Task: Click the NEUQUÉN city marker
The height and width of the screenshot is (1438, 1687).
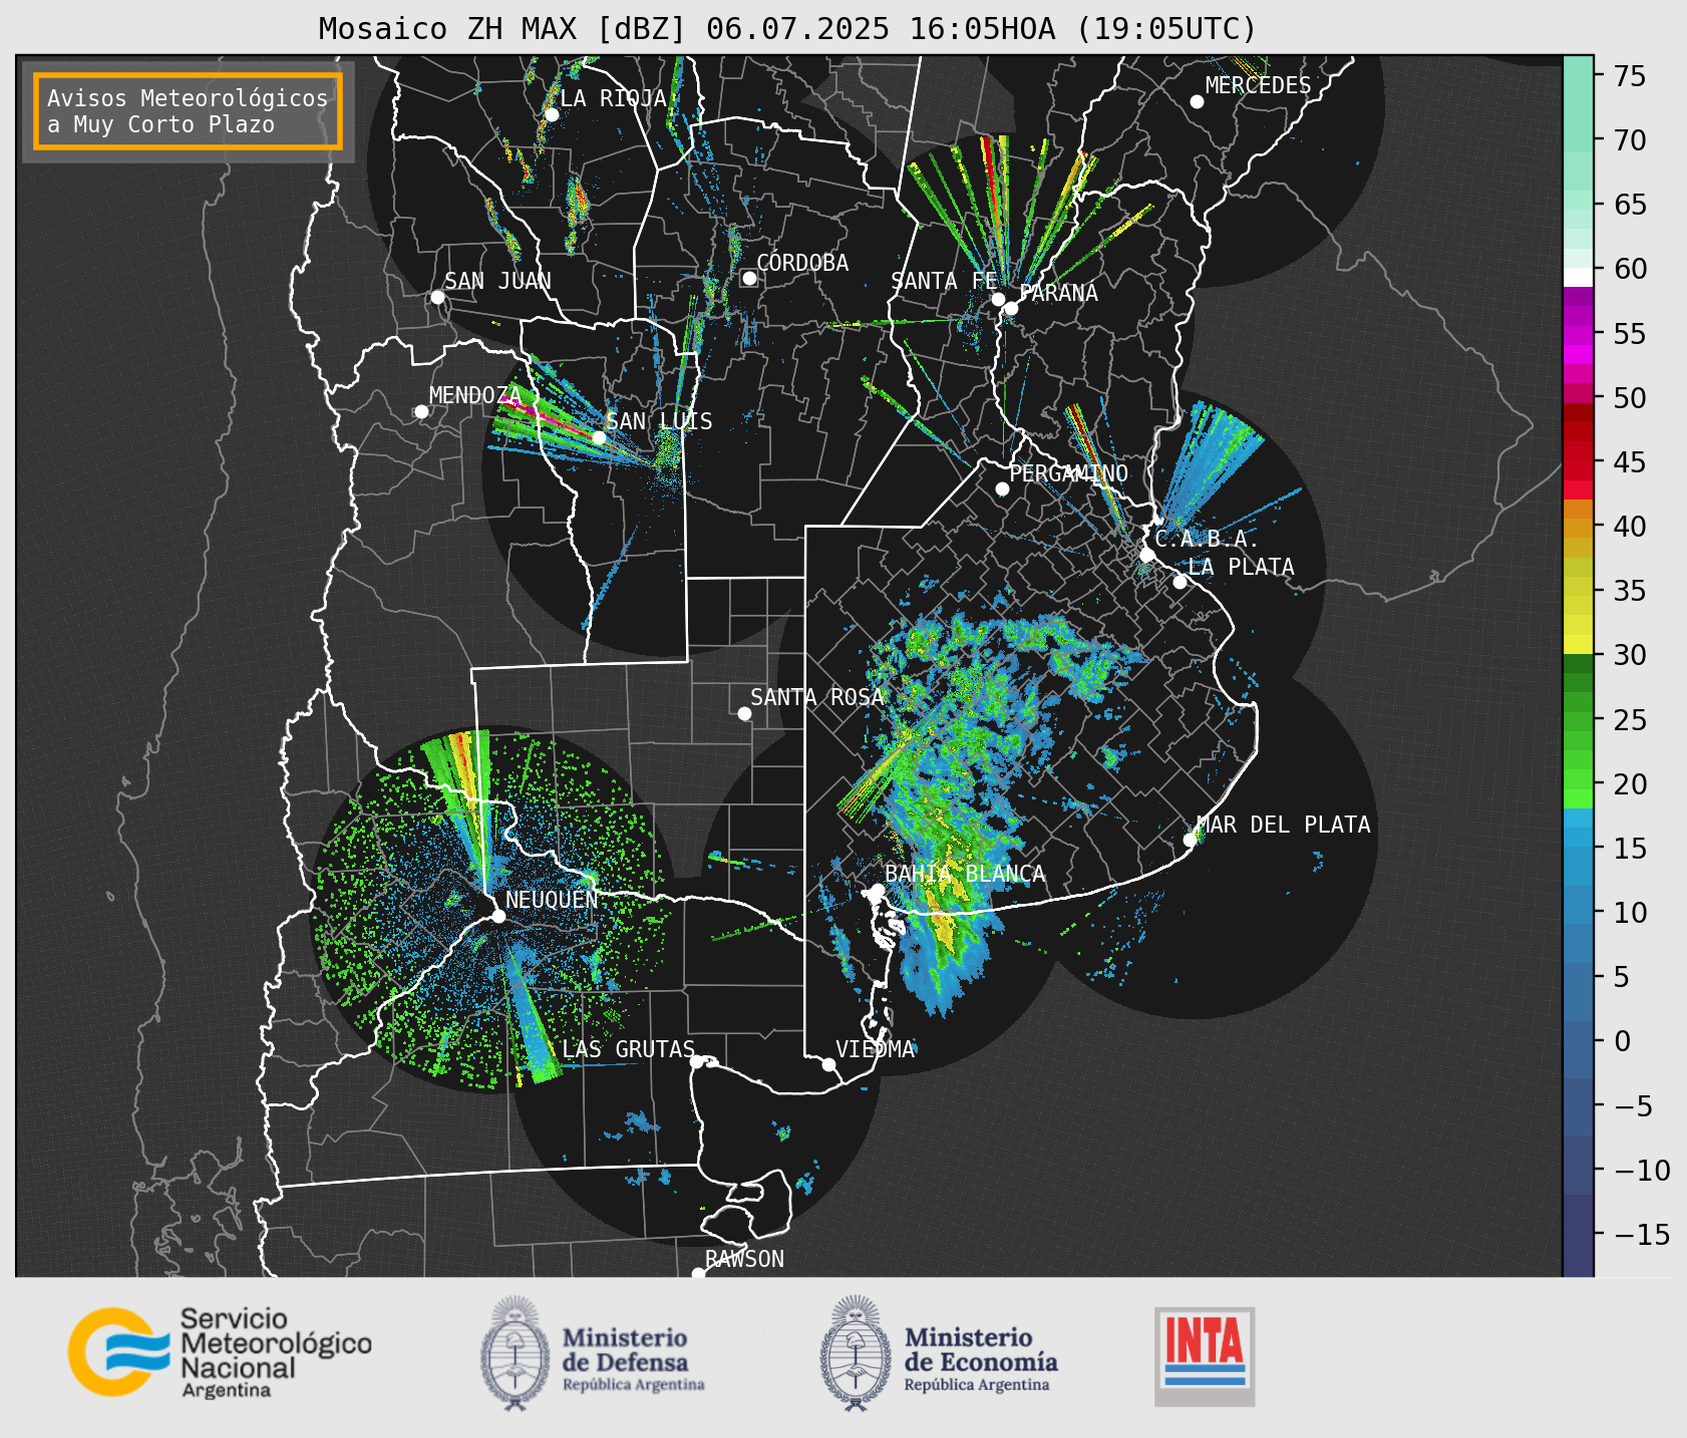Action: (x=498, y=916)
